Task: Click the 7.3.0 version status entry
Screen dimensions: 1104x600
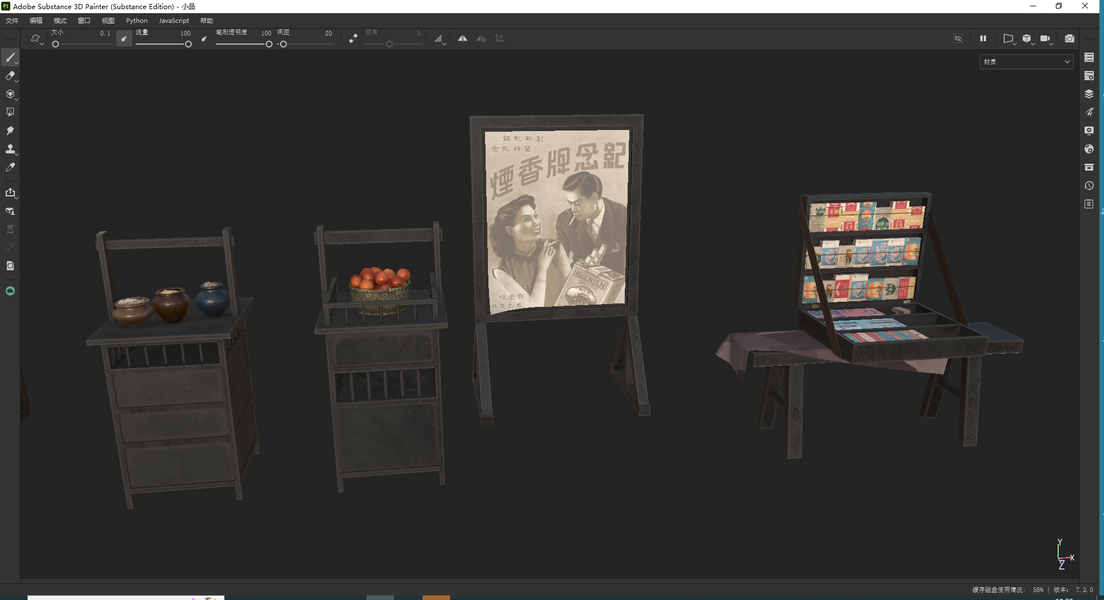Action: tap(1074, 590)
